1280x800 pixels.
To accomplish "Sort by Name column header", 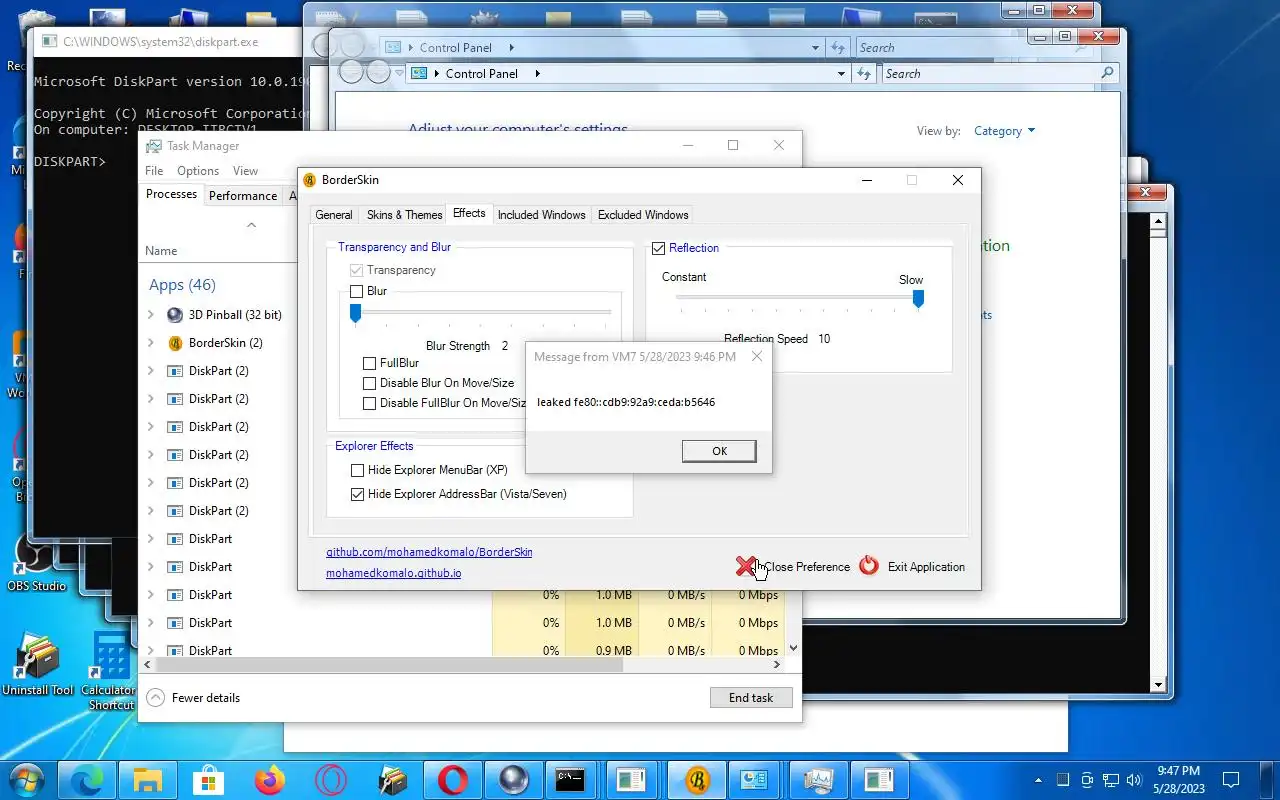I will coord(161,251).
